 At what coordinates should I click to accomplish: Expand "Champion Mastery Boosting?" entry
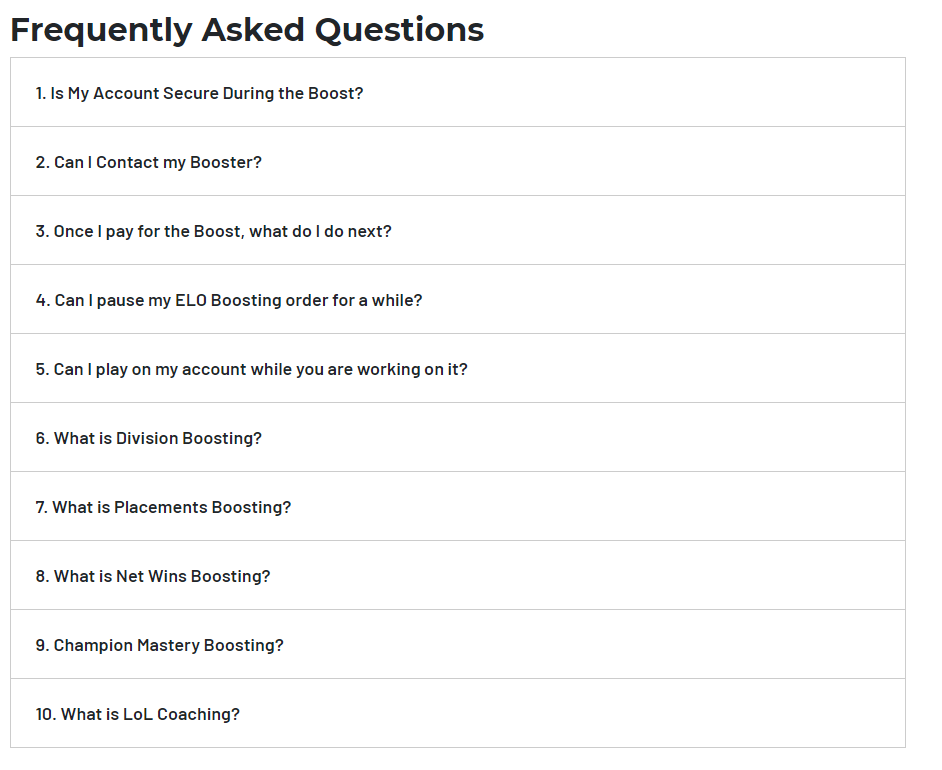(458, 645)
